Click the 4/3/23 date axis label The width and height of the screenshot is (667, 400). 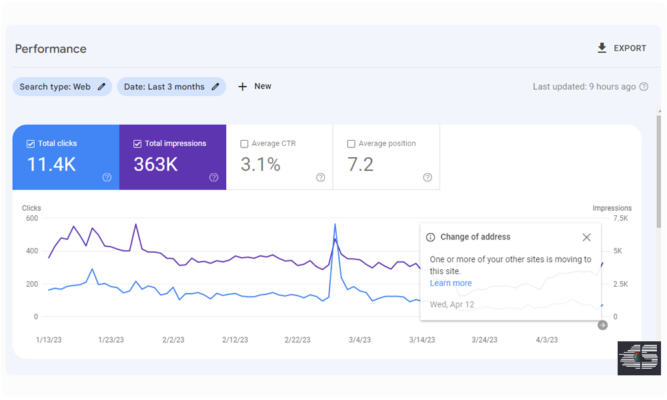coord(547,340)
